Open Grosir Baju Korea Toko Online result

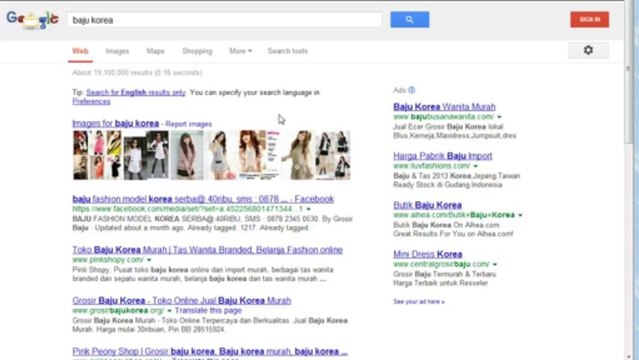click(x=182, y=300)
